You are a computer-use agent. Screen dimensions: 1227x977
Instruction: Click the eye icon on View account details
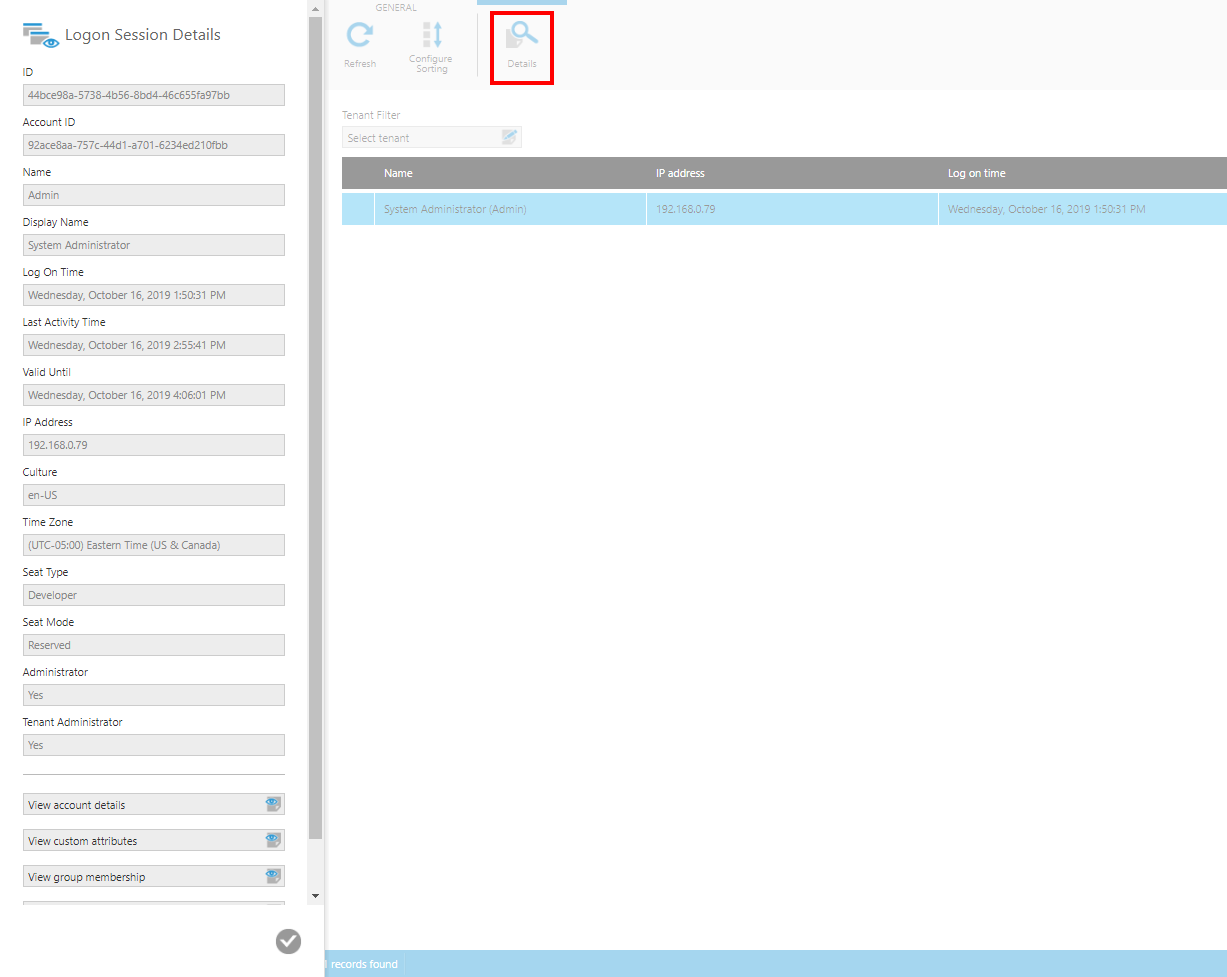[273, 804]
